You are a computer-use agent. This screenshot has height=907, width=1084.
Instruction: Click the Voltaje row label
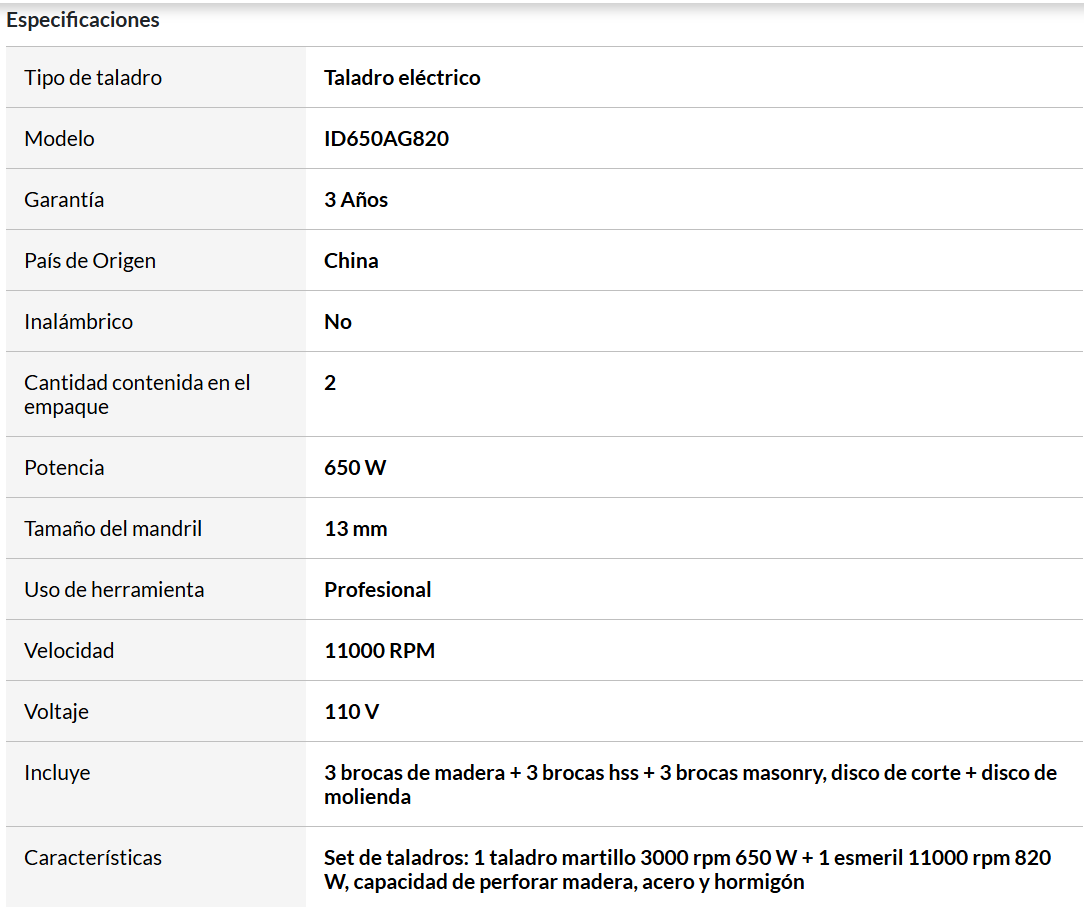[x=57, y=712]
